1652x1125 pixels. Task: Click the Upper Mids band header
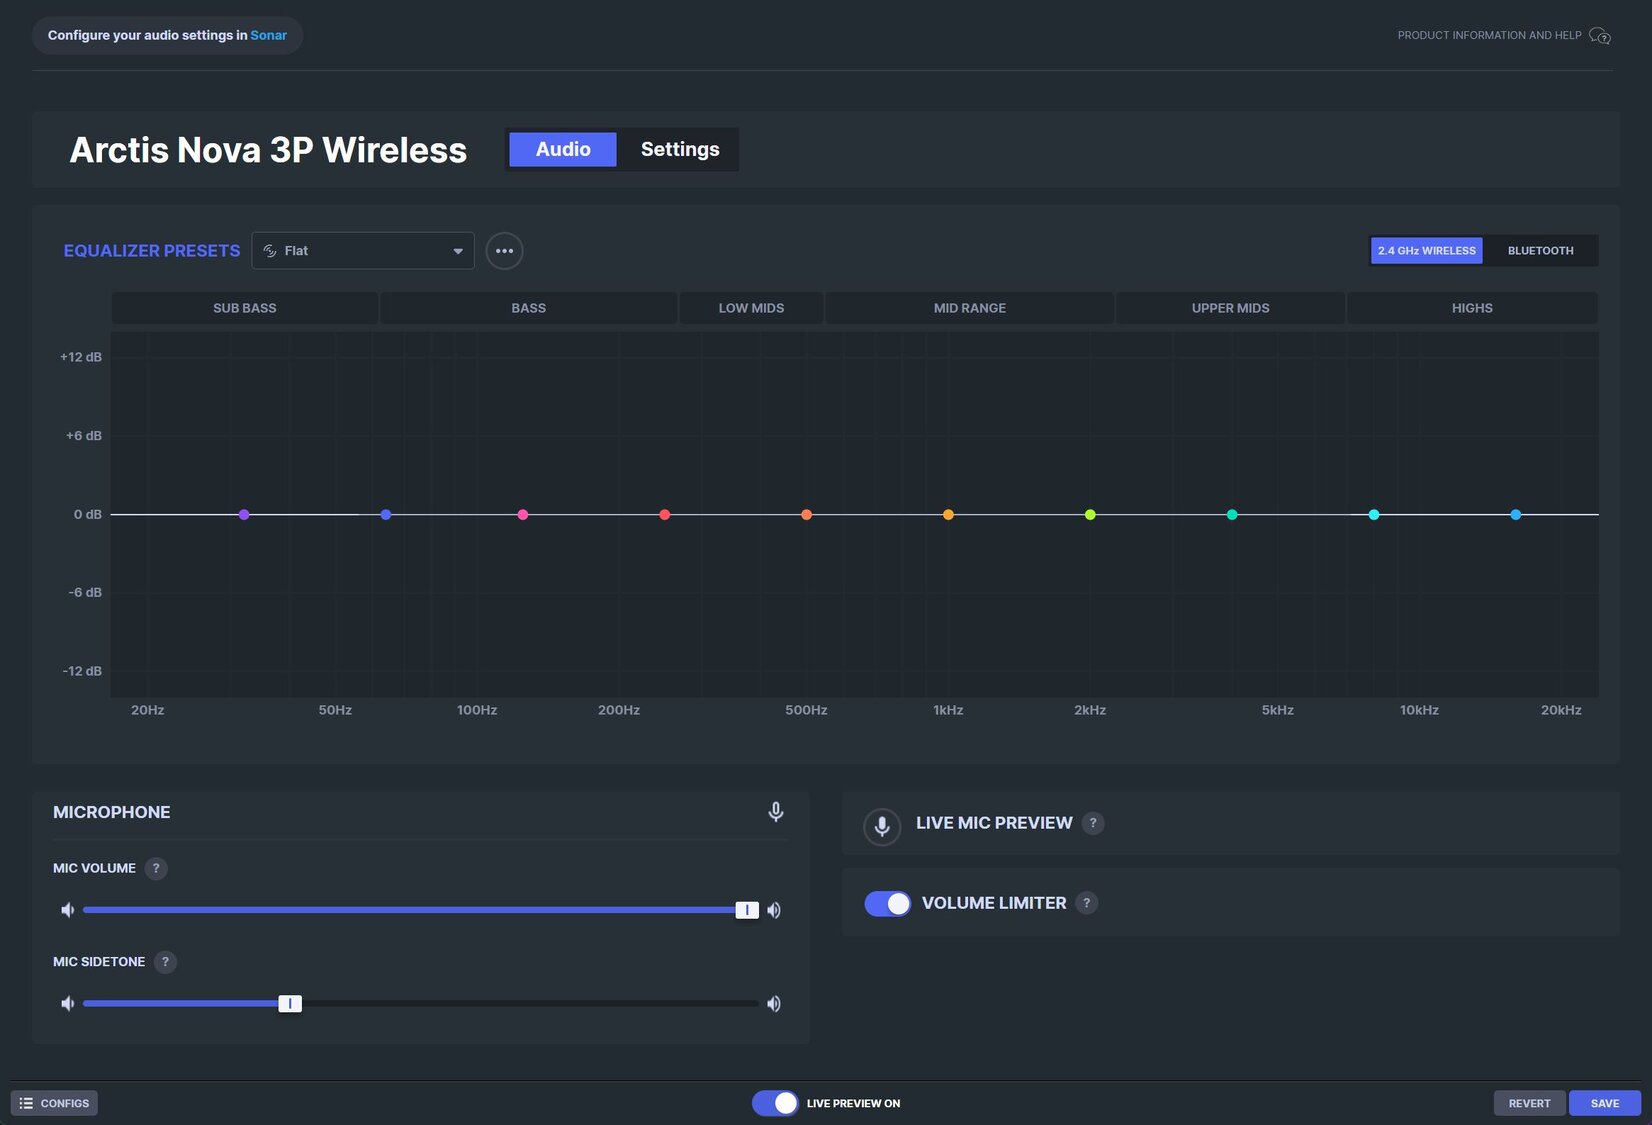[1231, 308]
